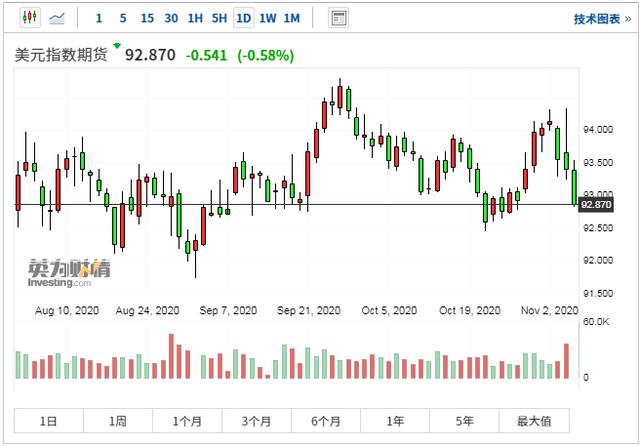
Task: Click the 60.0K volume axis label
Action: click(x=596, y=322)
